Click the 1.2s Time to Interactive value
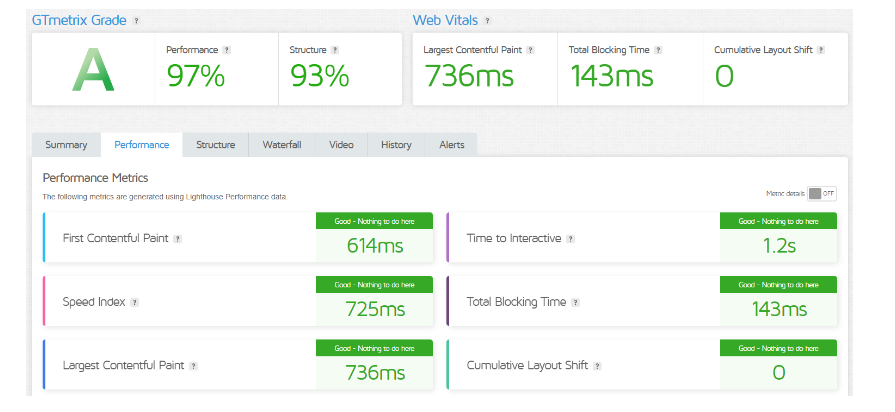The width and height of the screenshot is (895, 412). click(779, 246)
